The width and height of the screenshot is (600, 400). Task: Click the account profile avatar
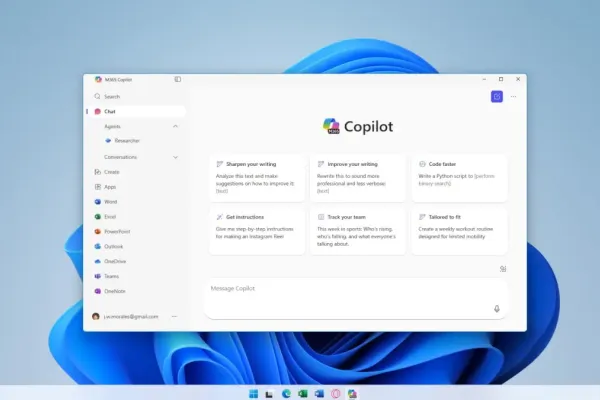96,317
